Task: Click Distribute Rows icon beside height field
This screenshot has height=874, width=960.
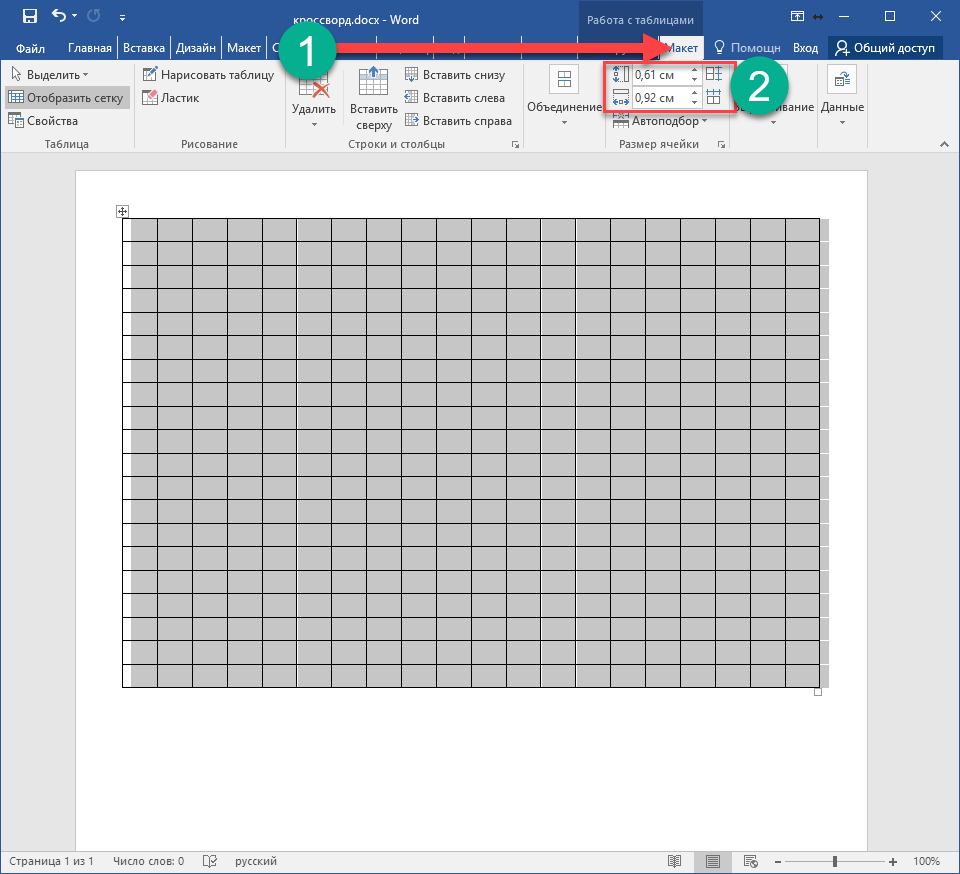Action: point(713,74)
